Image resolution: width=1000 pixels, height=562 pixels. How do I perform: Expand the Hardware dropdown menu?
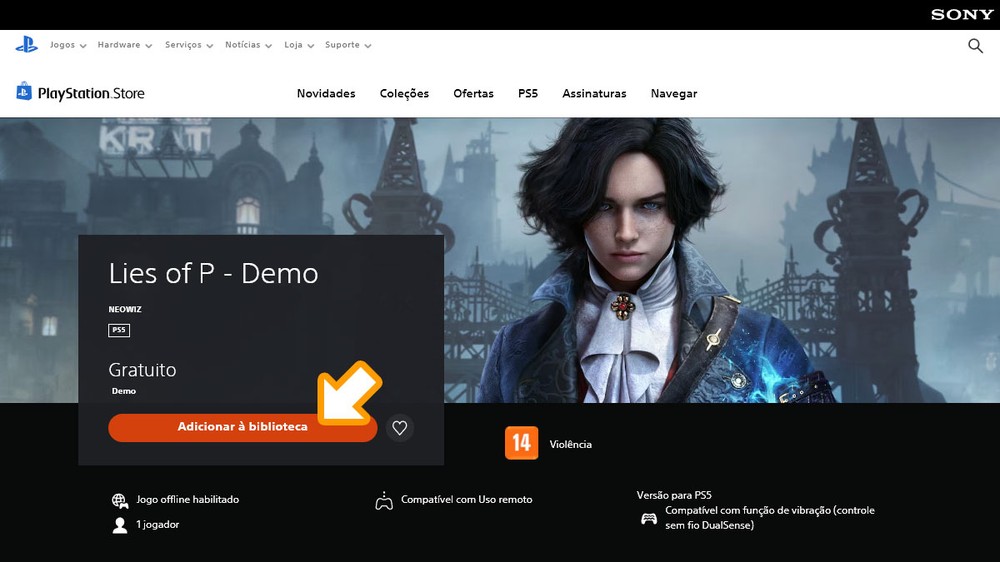124,45
